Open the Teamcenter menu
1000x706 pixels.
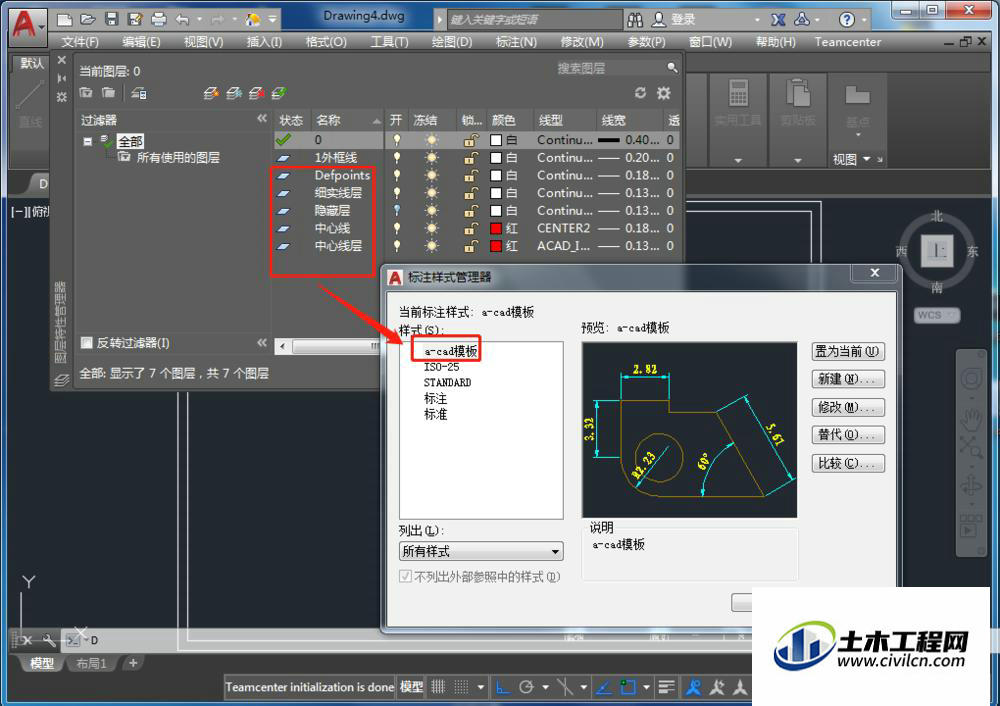848,41
